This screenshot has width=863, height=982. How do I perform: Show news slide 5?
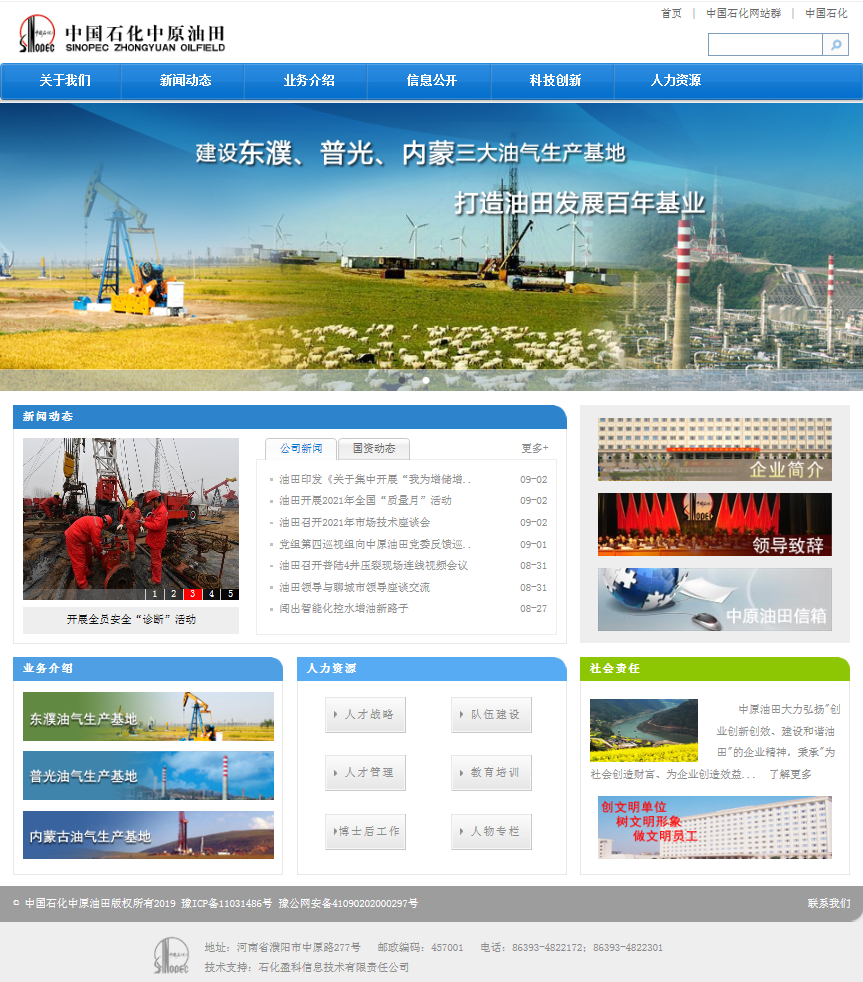point(230,594)
